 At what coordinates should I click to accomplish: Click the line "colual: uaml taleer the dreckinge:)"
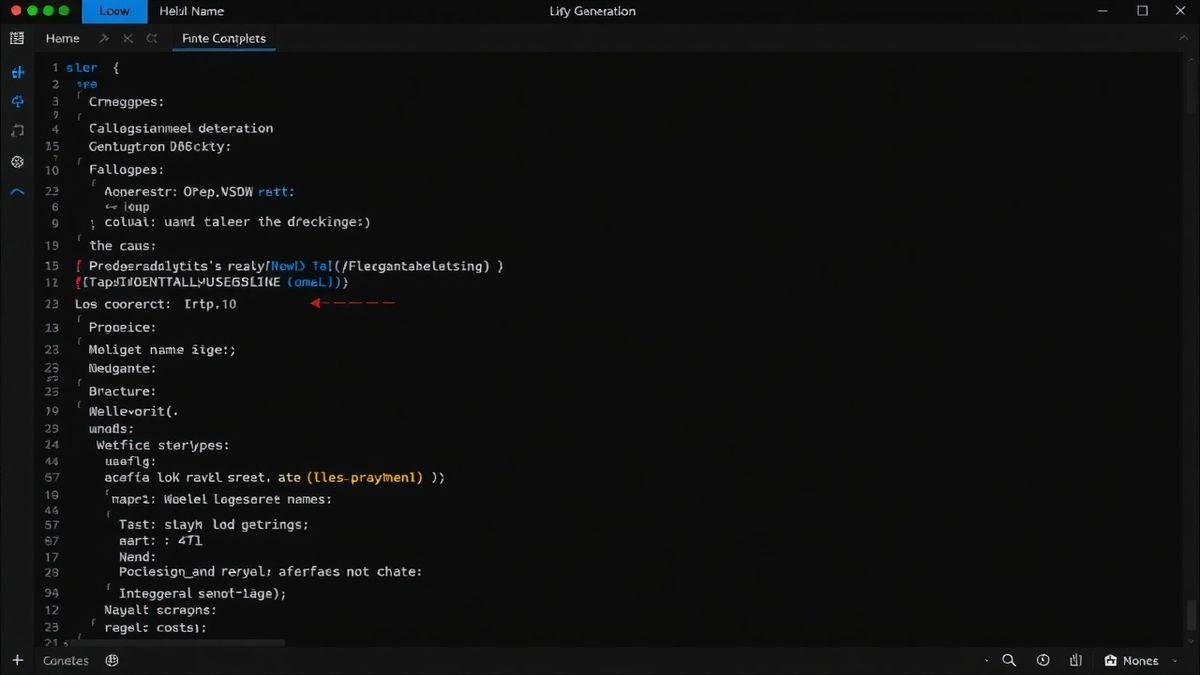237,222
